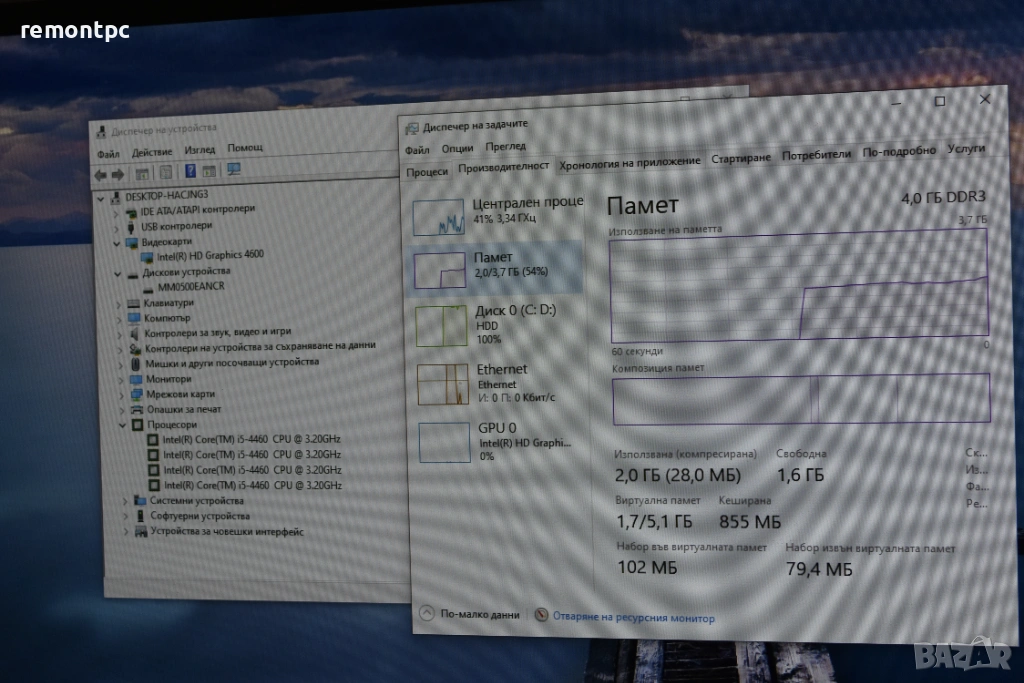Click the По-малко данни collapse arrow icon
The image size is (1024, 683).
(x=427, y=614)
